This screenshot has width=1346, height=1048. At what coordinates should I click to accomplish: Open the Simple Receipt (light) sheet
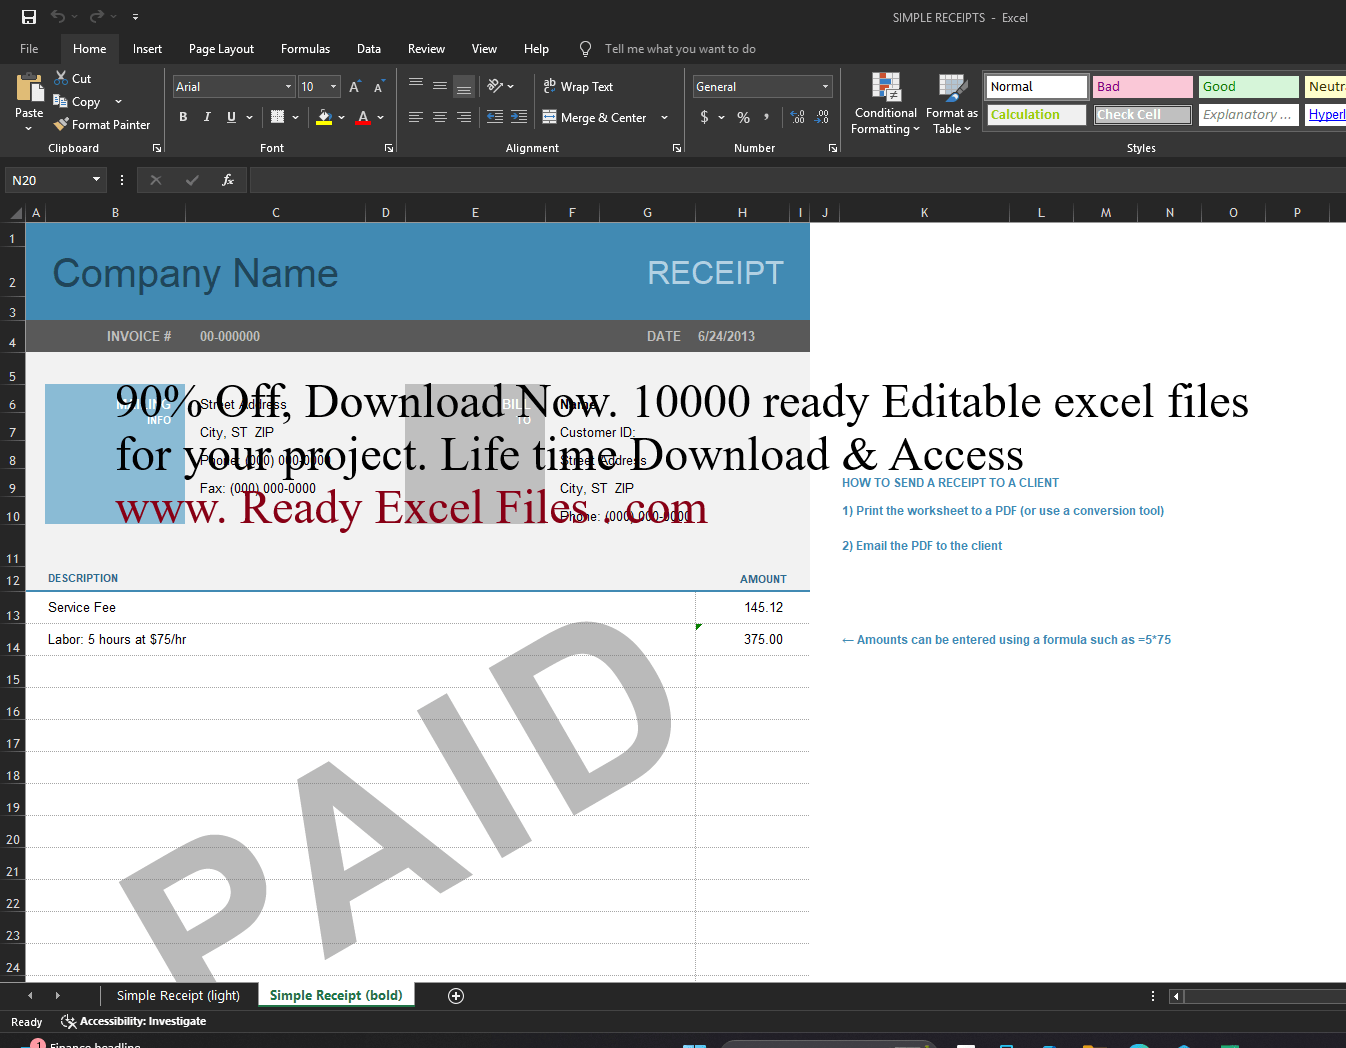(178, 995)
